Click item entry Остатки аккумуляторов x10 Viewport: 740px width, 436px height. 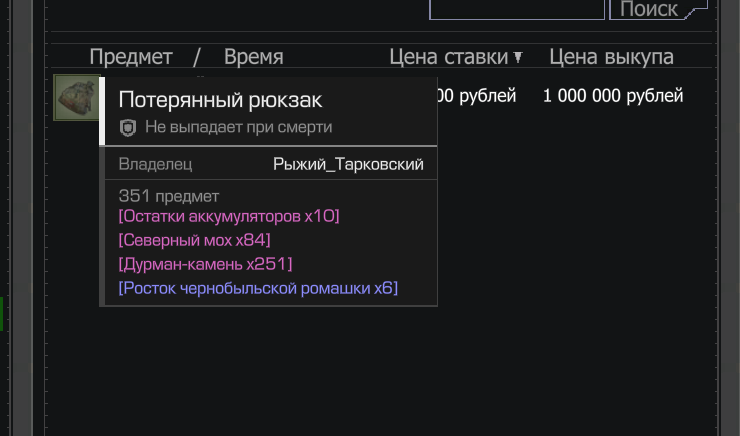tap(229, 216)
